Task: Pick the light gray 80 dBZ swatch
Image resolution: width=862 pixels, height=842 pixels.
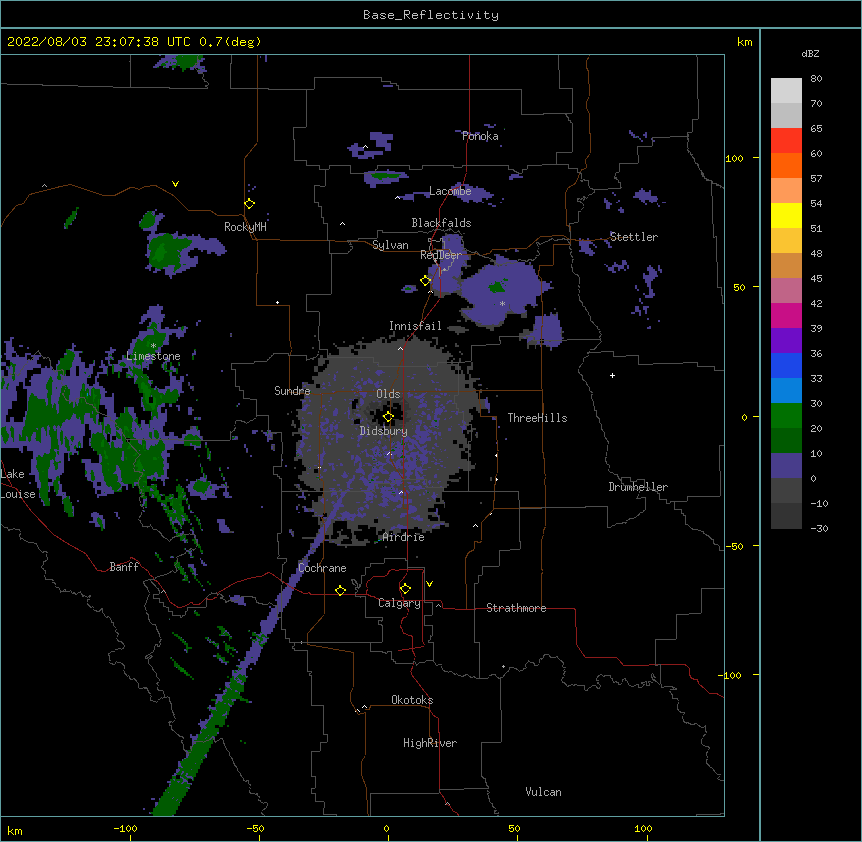Action: coord(786,91)
